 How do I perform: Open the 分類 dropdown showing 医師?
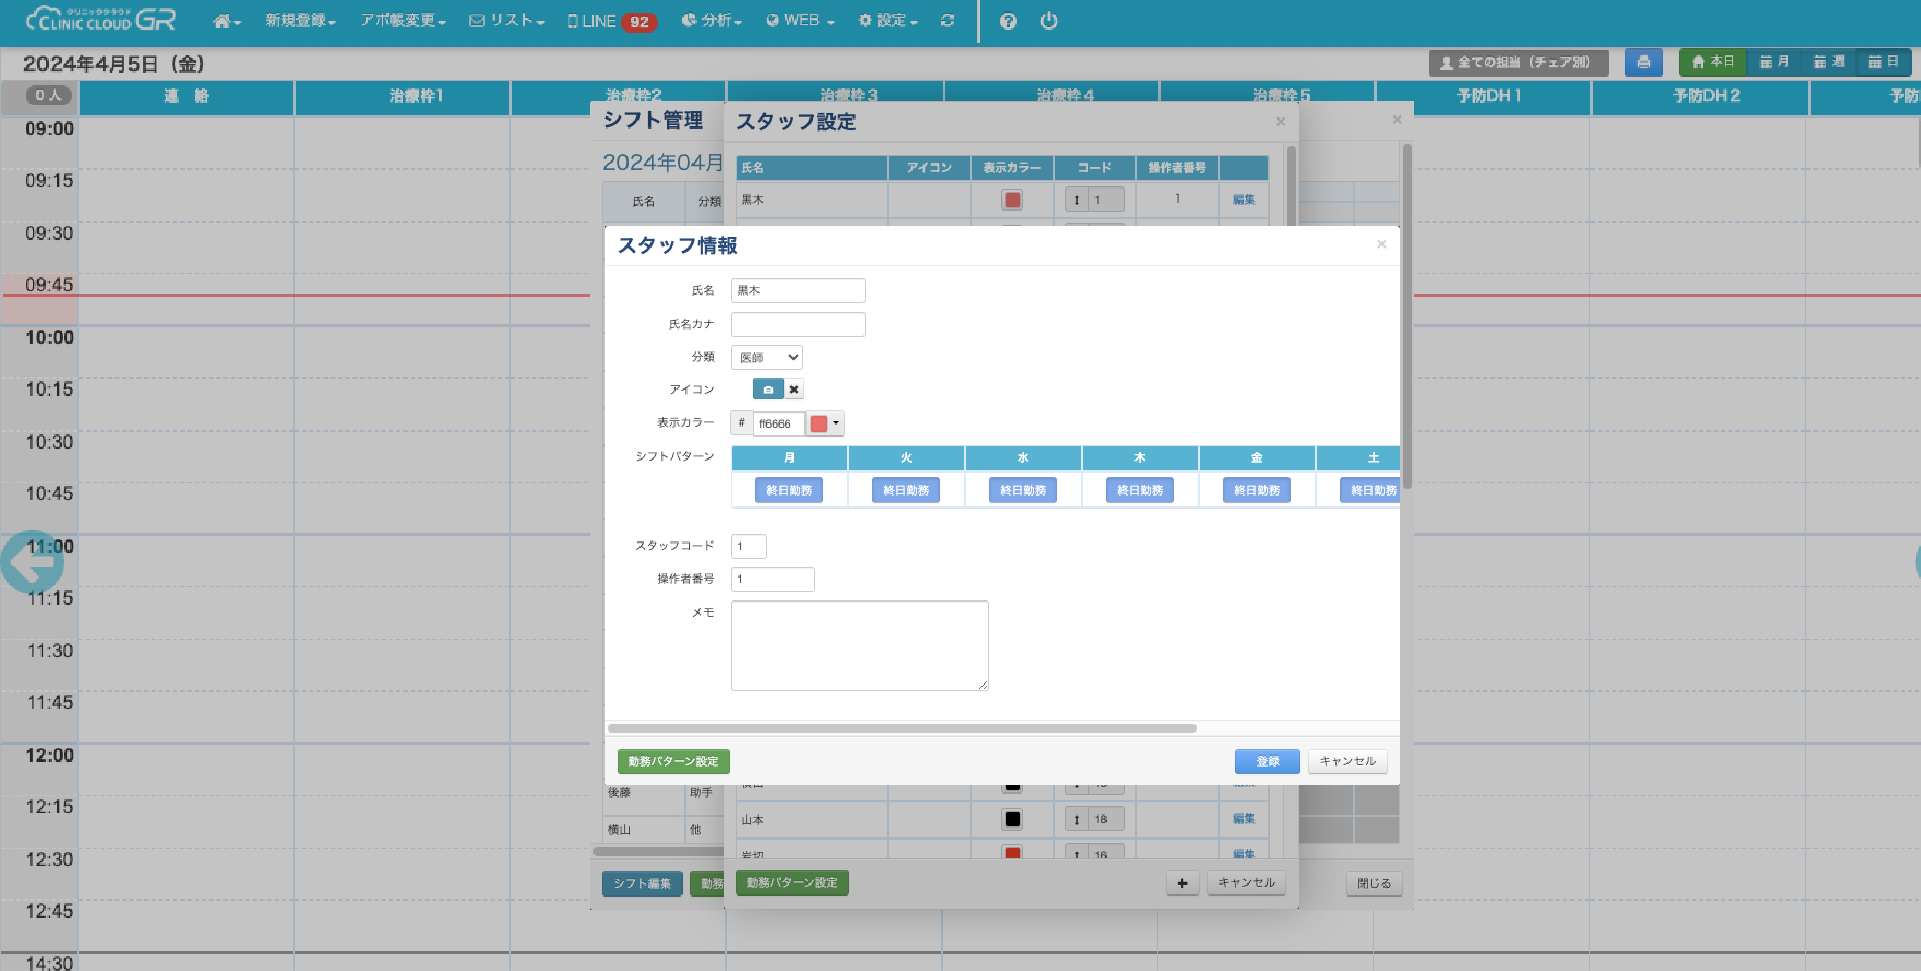pyautogui.click(x=767, y=357)
